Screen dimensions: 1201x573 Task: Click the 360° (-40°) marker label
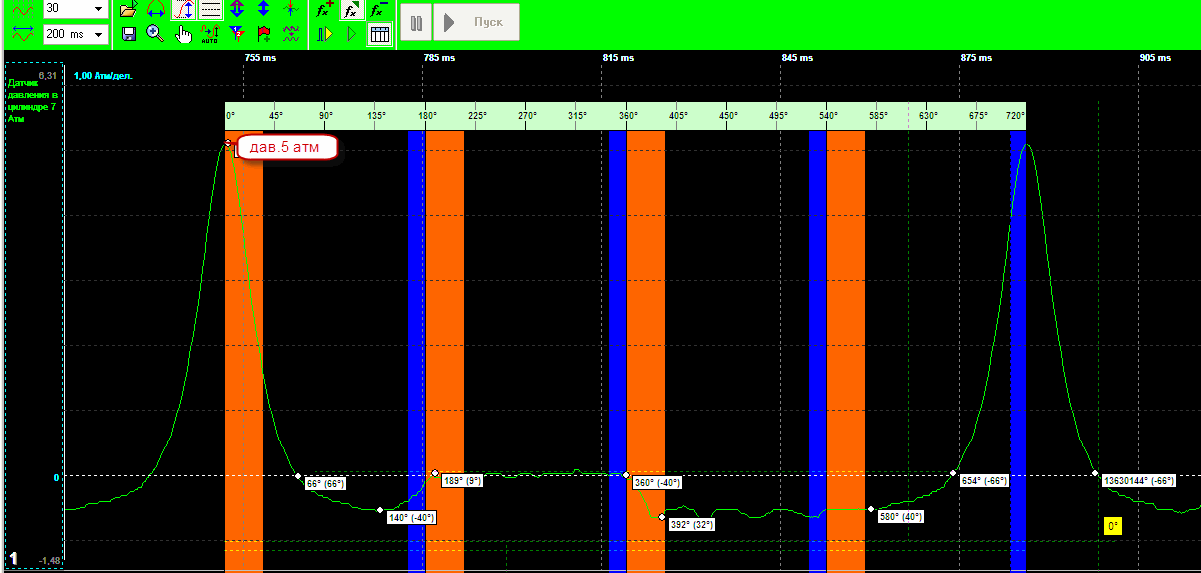(657, 483)
